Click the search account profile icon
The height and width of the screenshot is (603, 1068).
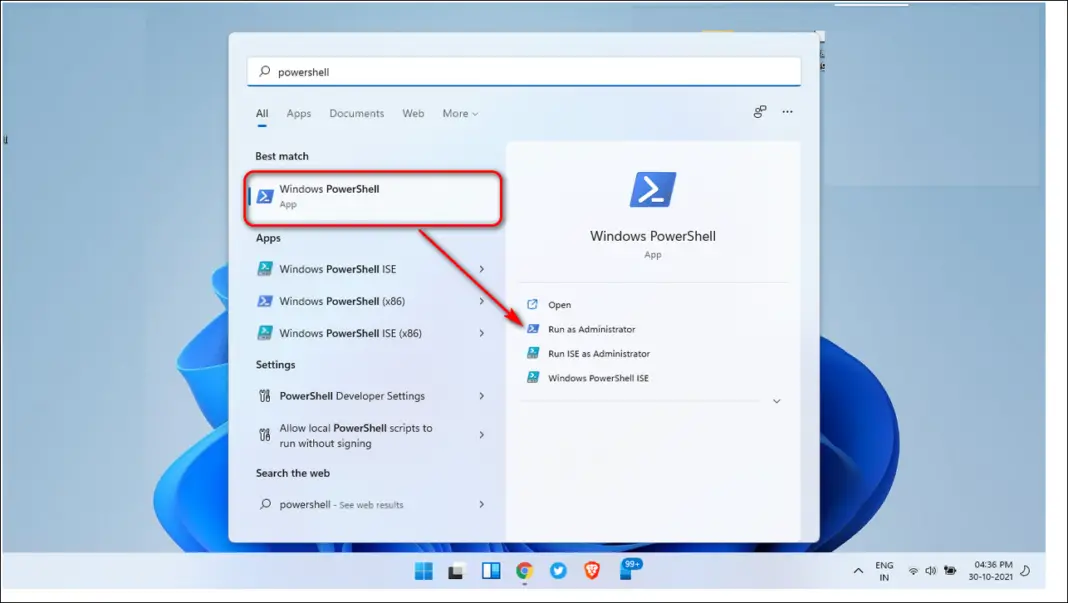[x=759, y=112]
